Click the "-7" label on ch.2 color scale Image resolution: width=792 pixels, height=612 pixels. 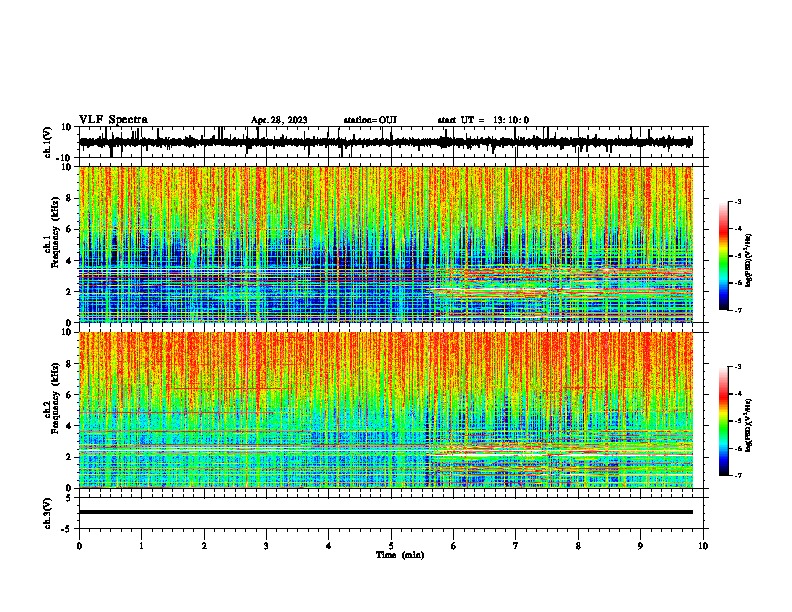(738, 475)
